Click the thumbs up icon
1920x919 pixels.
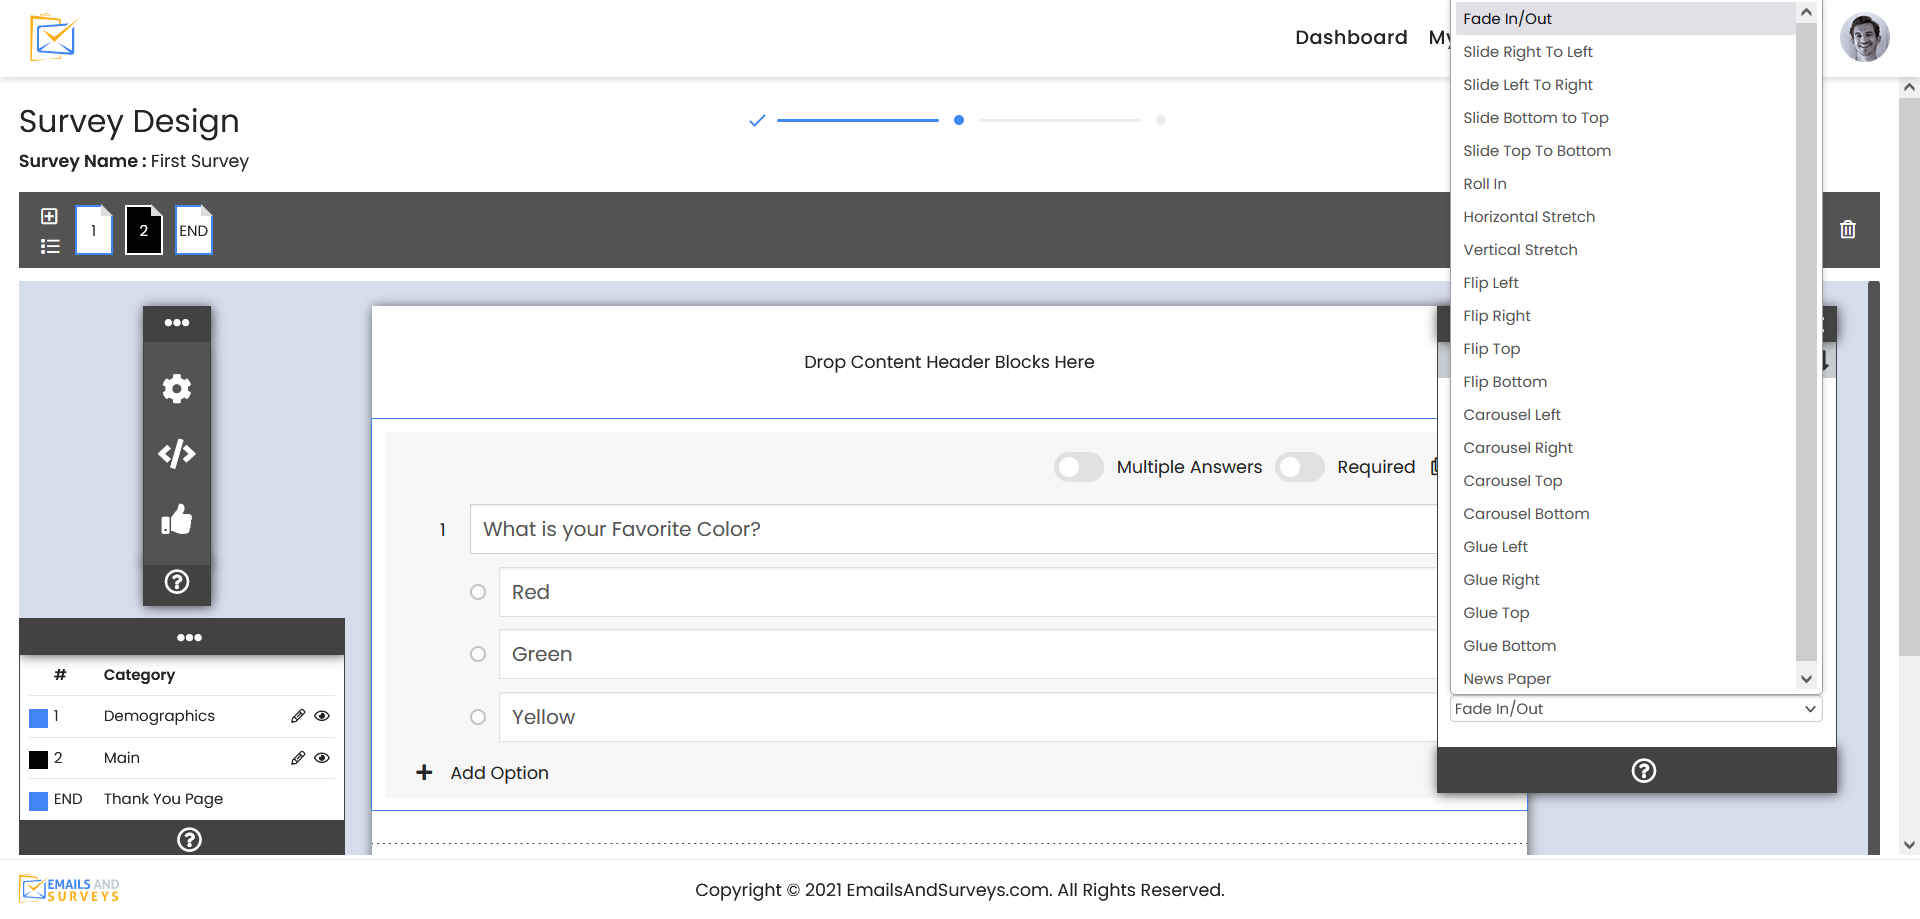click(x=177, y=519)
